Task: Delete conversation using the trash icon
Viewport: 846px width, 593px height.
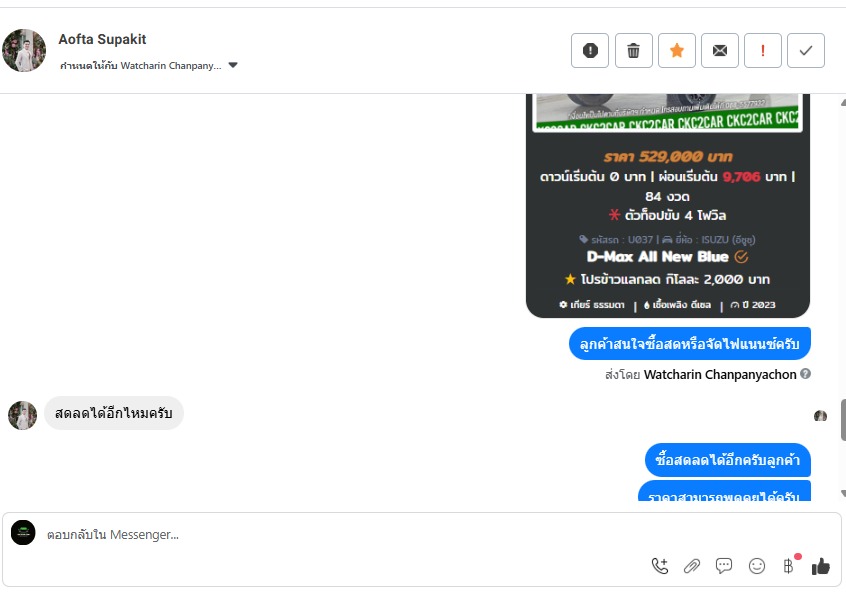Action: (633, 50)
